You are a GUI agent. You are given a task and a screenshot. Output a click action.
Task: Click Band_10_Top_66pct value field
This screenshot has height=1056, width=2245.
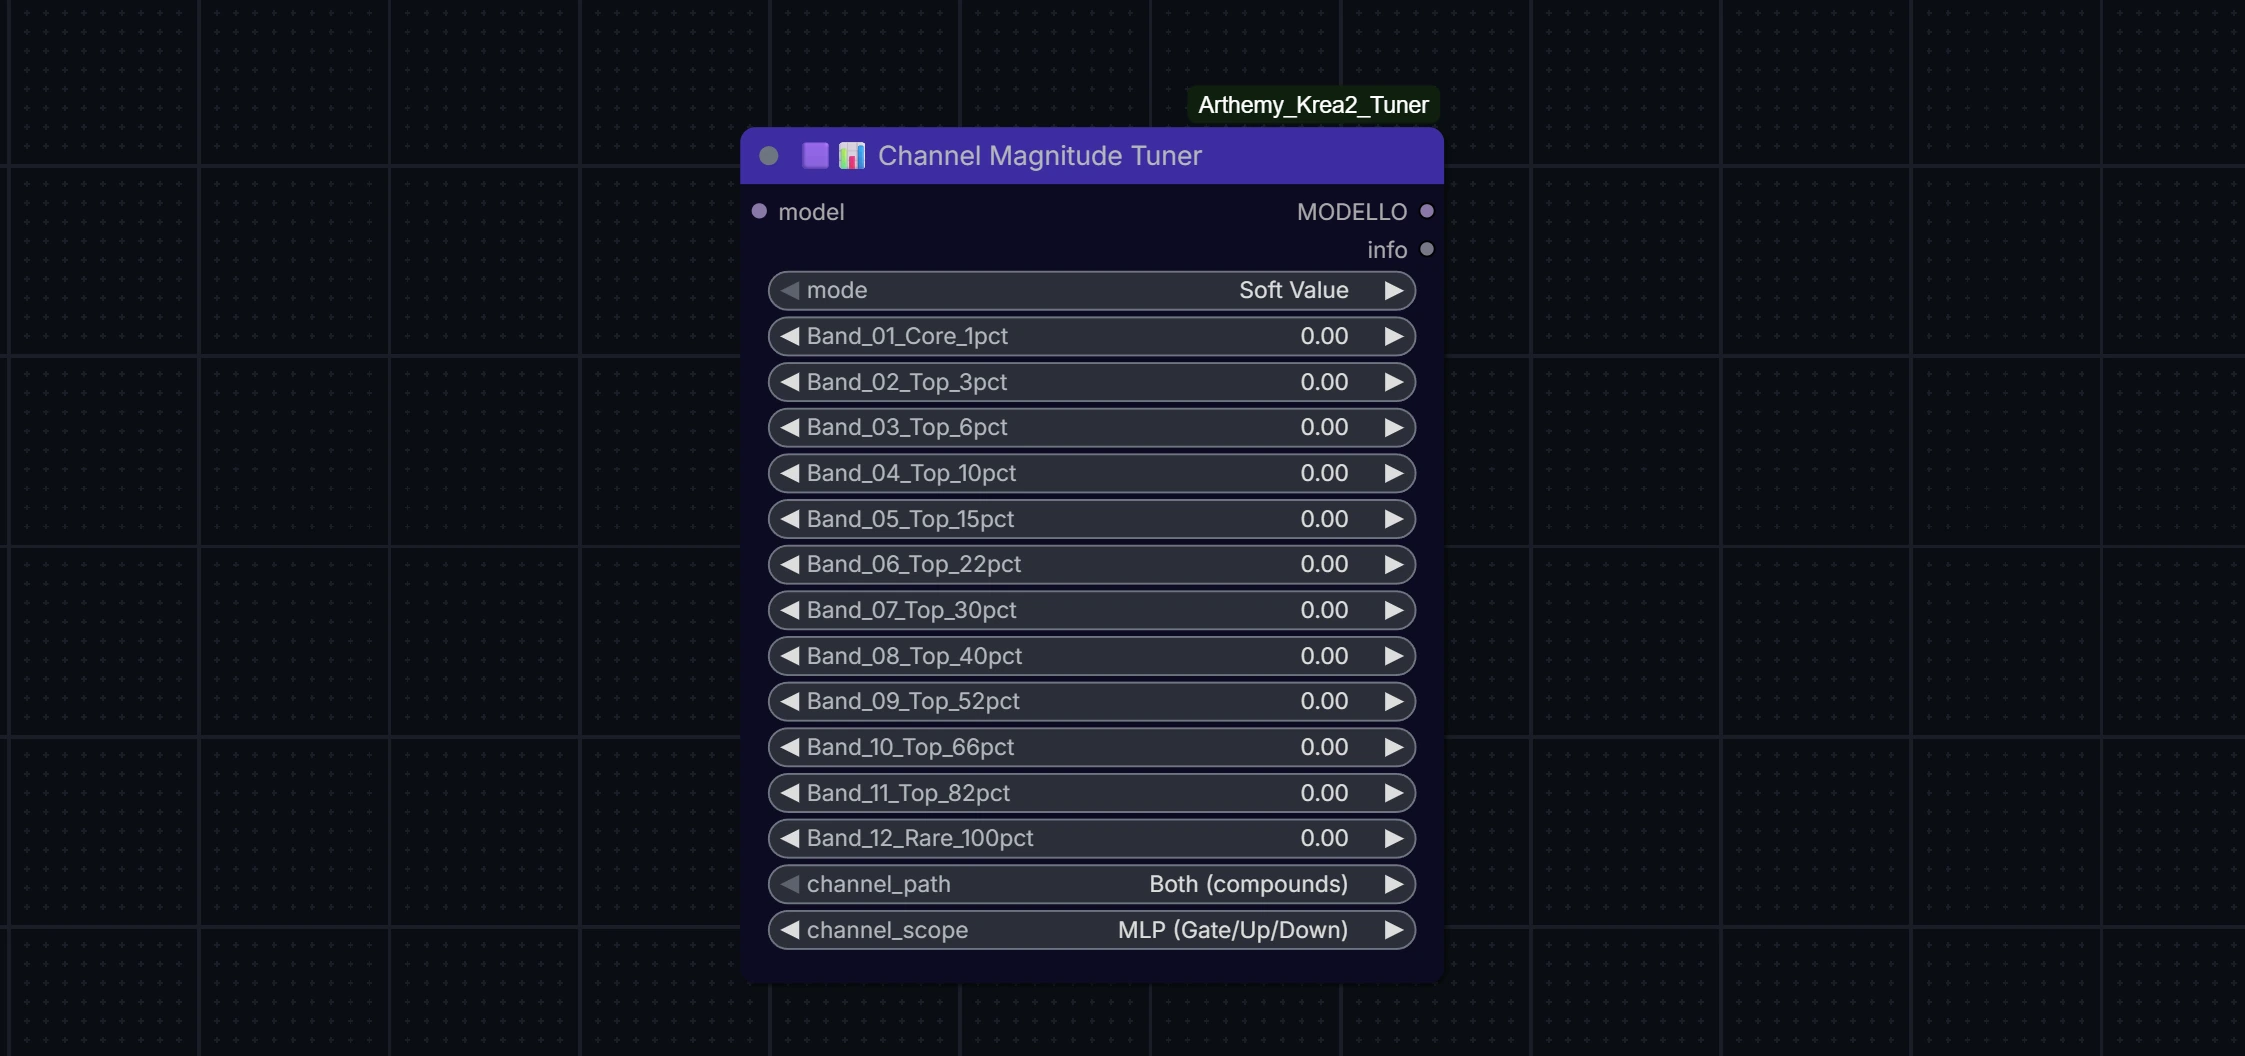pyautogui.click(x=1324, y=747)
